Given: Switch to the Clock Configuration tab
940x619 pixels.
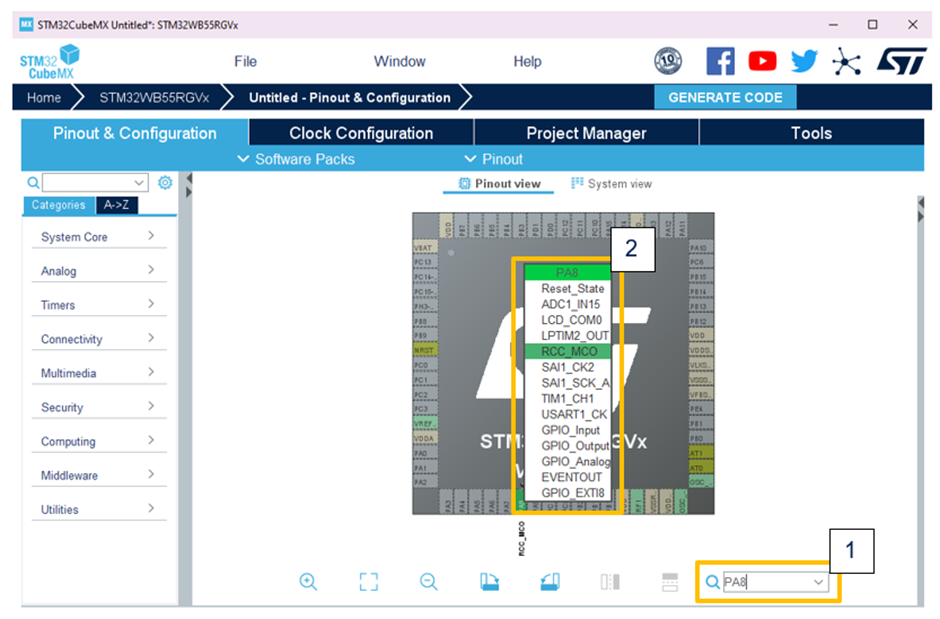Looking at the screenshot, I should click(x=360, y=132).
